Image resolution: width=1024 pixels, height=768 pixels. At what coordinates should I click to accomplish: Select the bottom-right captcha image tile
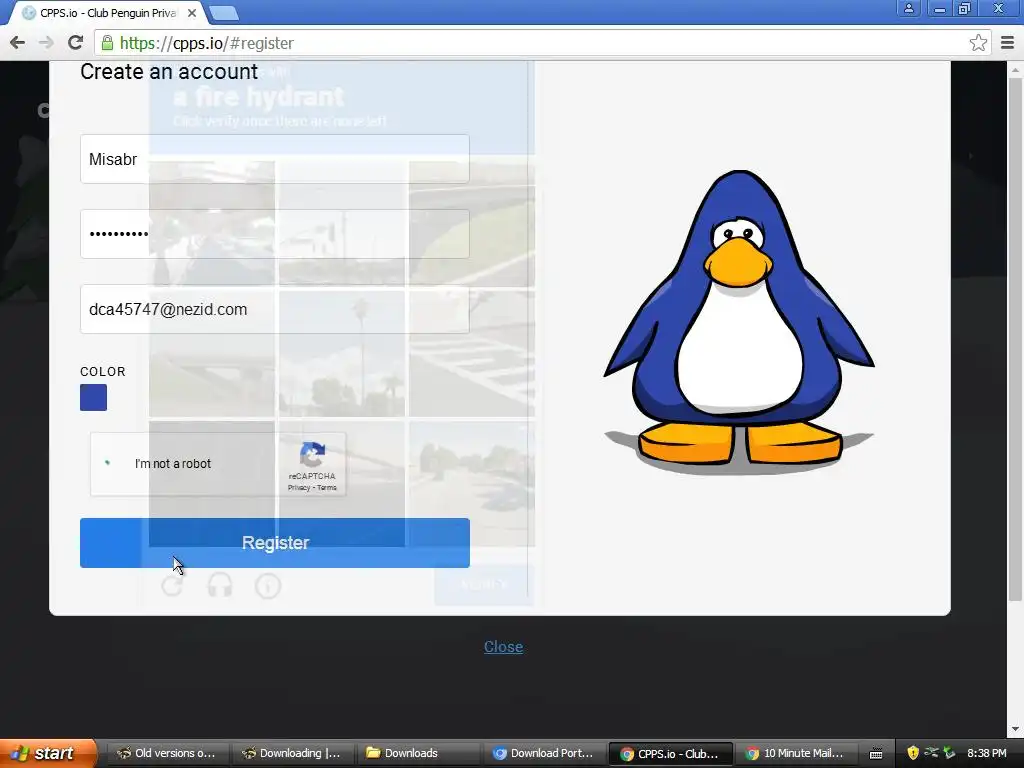[472, 483]
